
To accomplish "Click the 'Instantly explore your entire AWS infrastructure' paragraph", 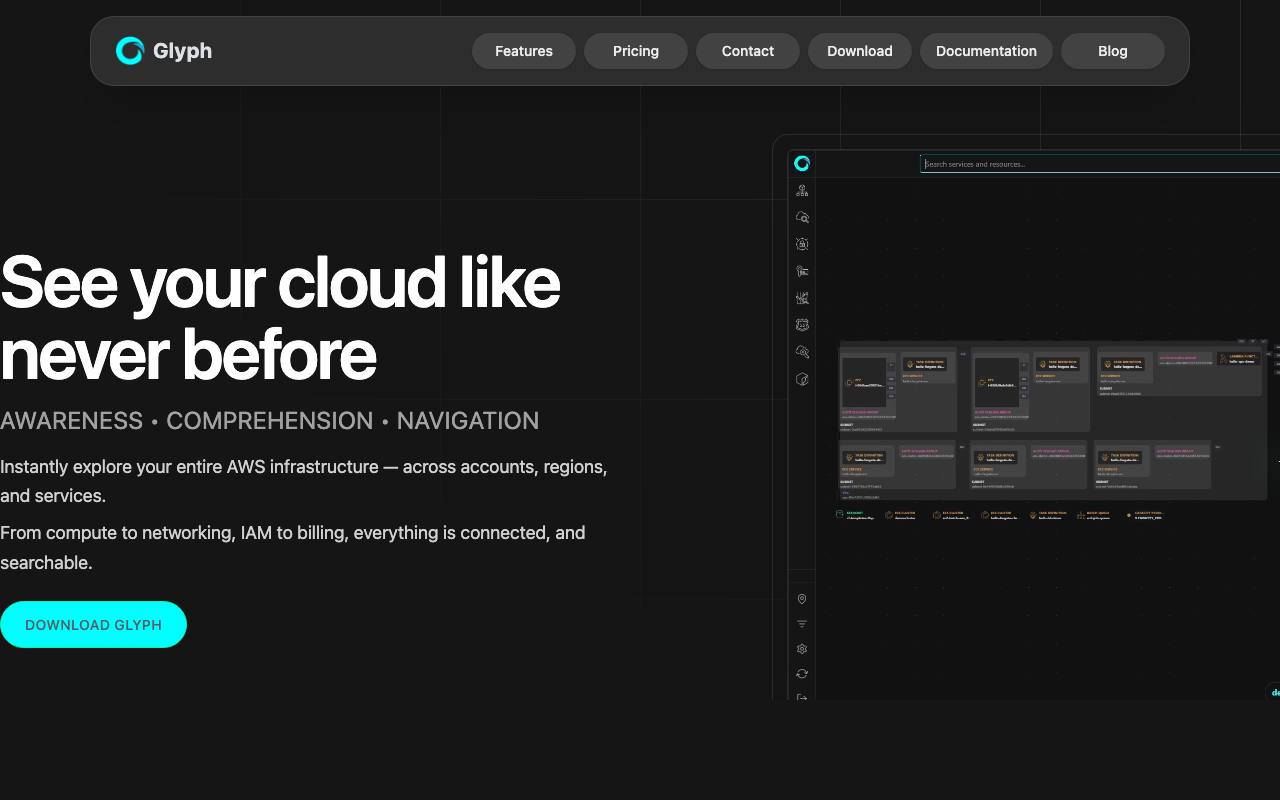I will pos(304,481).
